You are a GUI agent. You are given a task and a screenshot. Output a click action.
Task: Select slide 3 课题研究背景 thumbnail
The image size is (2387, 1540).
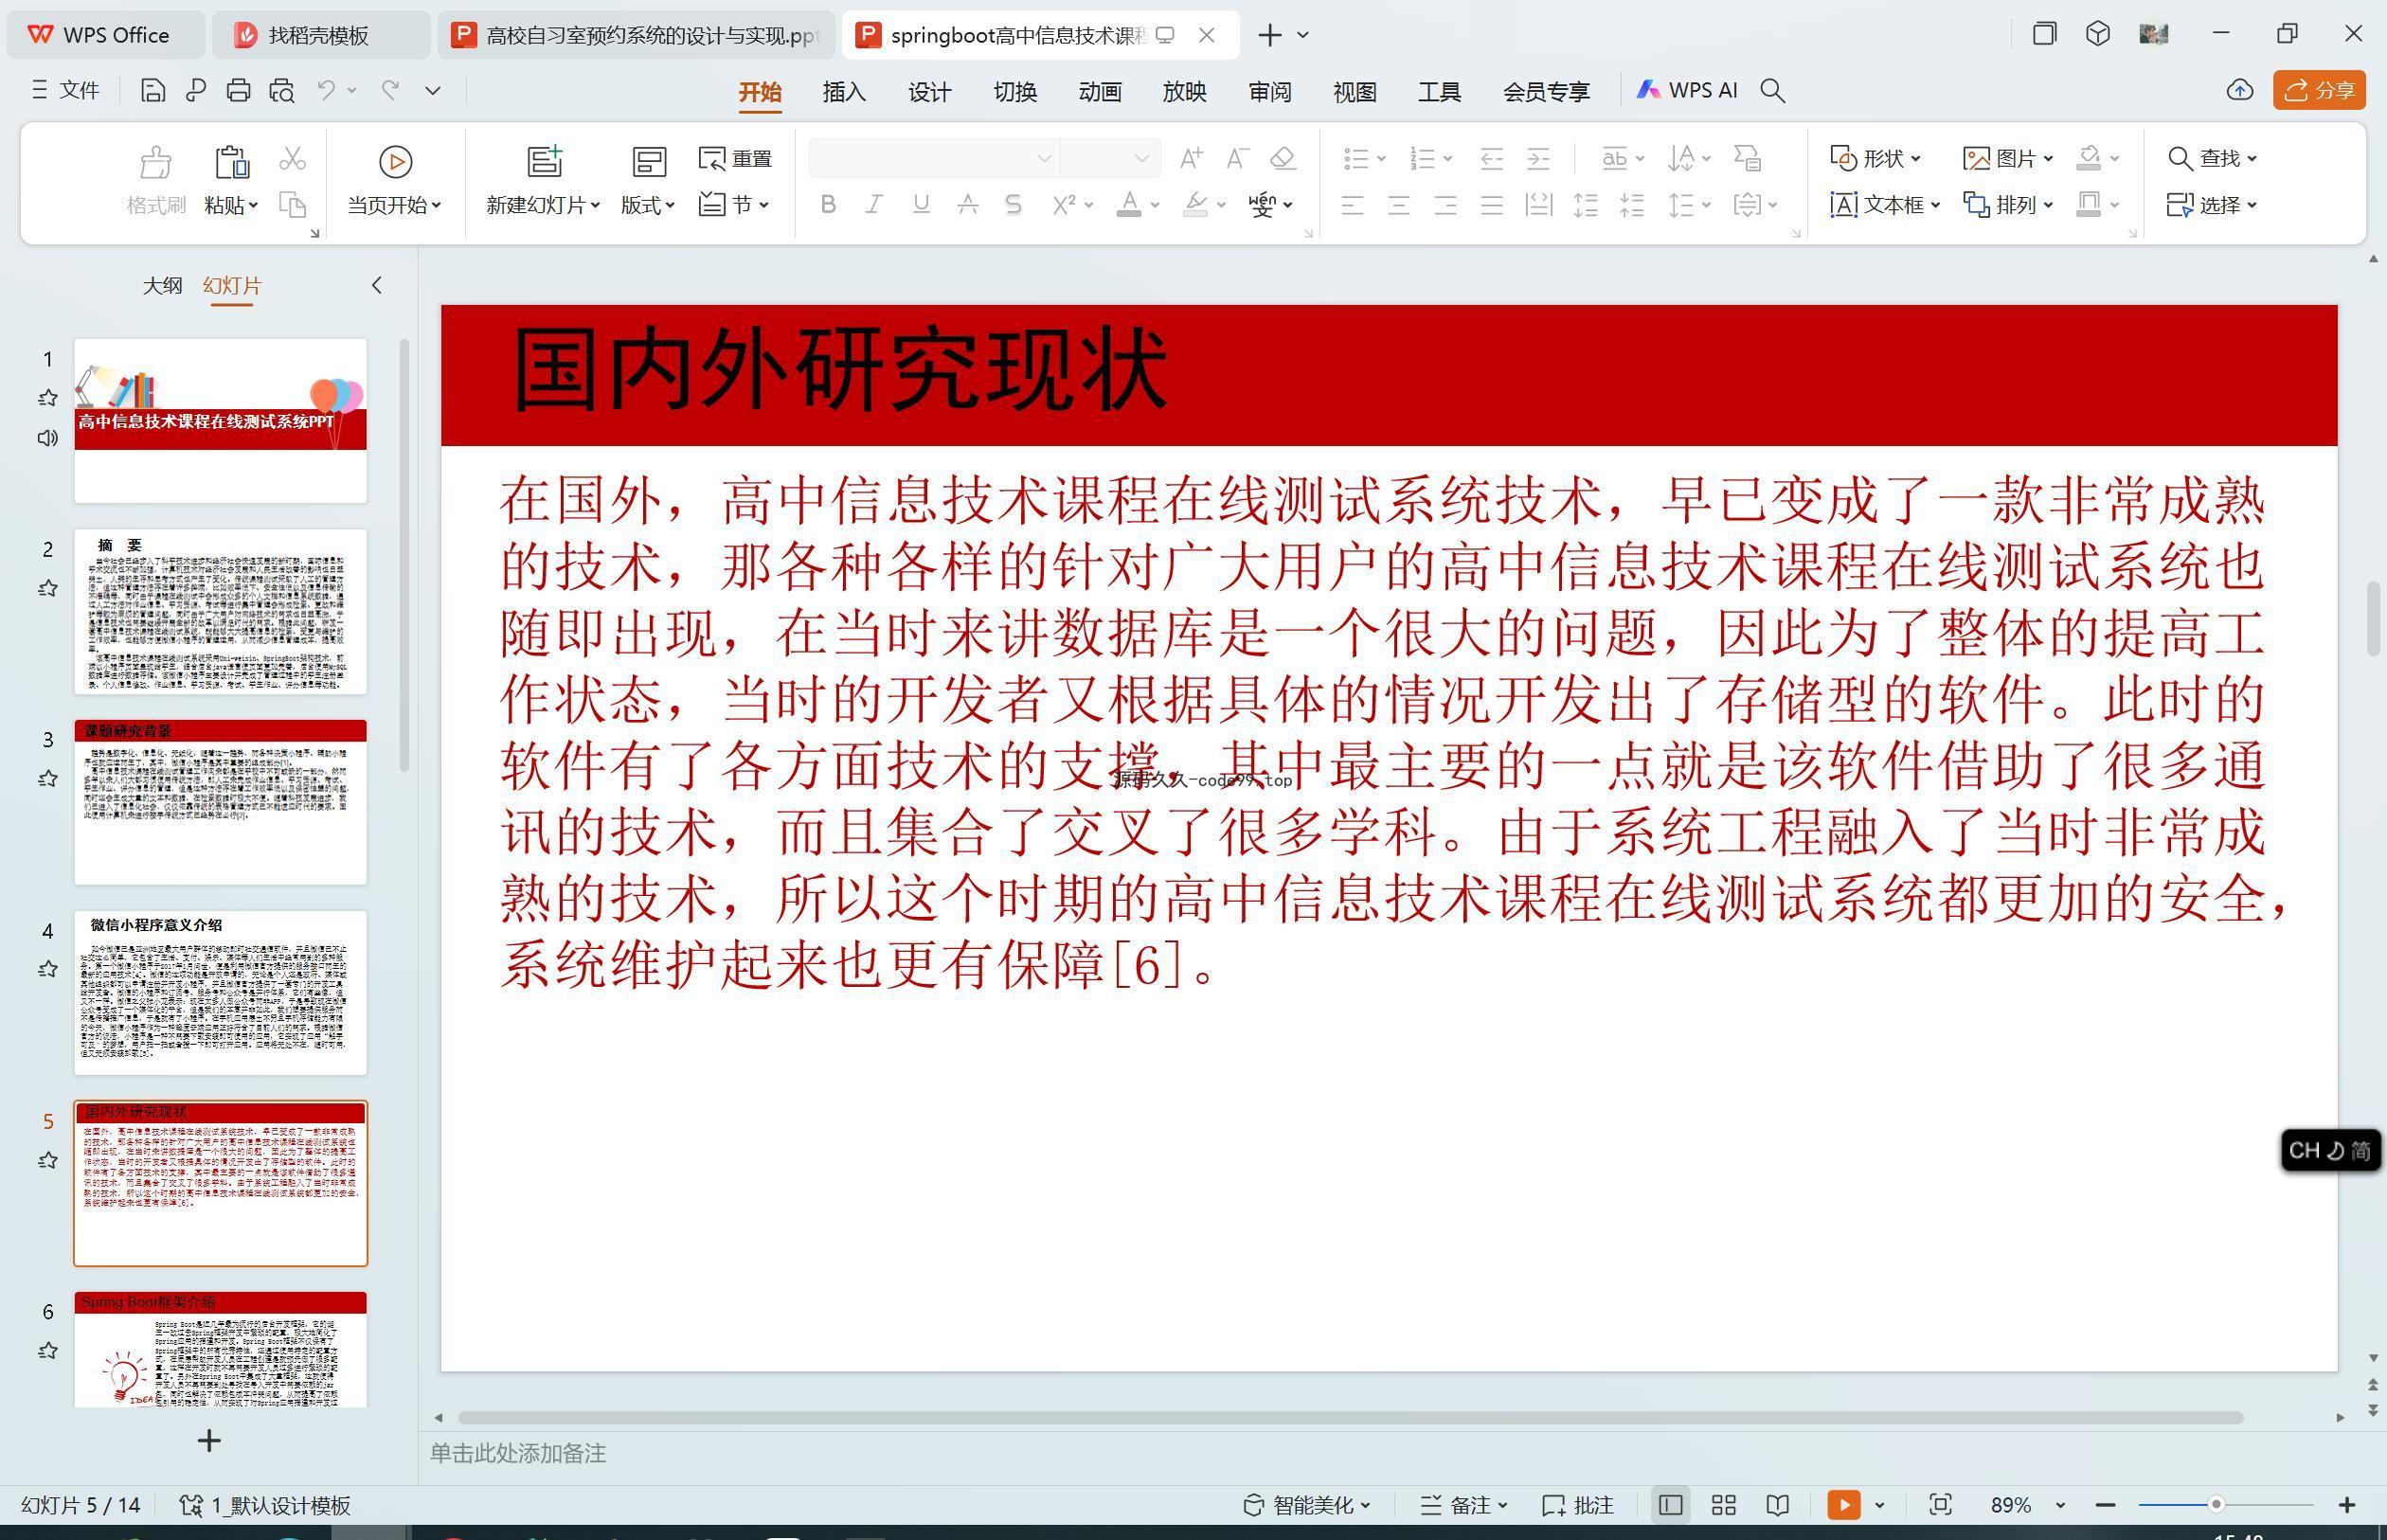coord(220,802)
